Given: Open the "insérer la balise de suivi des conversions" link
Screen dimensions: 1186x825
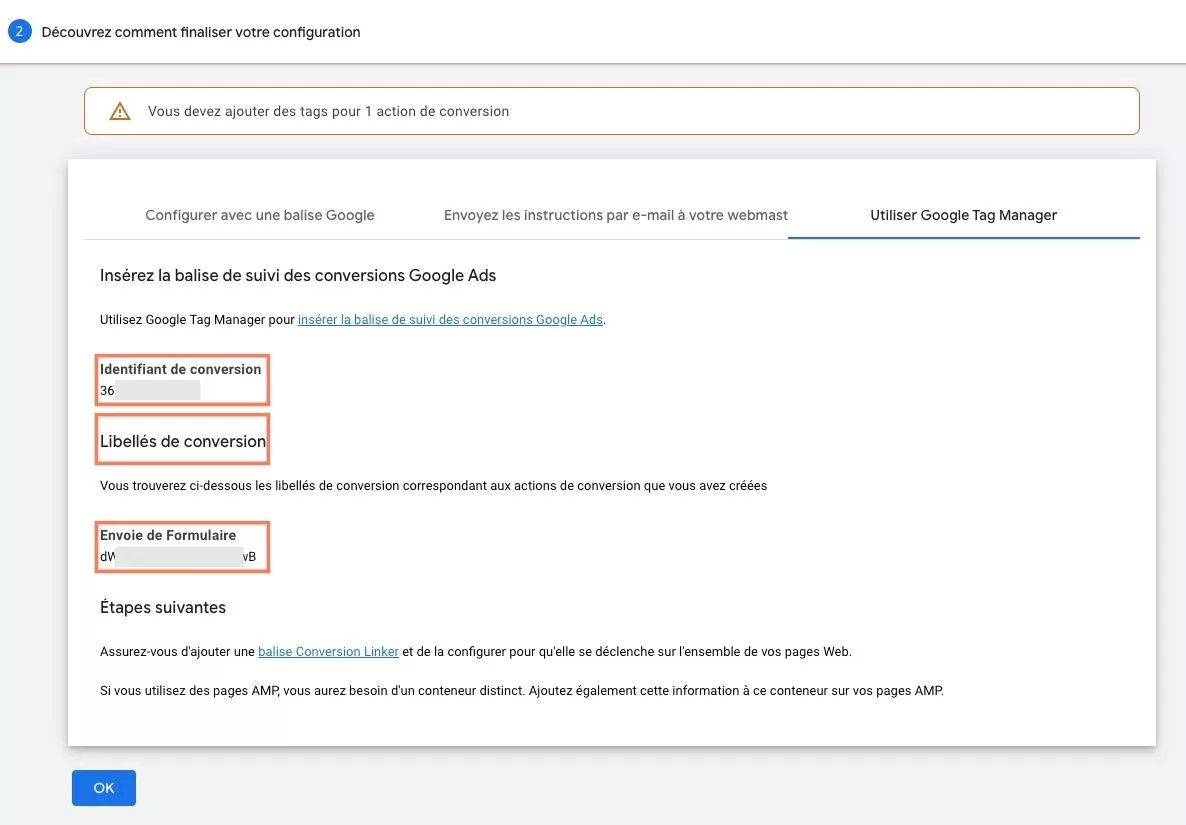Looking at the screenshot, I should (x=450, y=319).
